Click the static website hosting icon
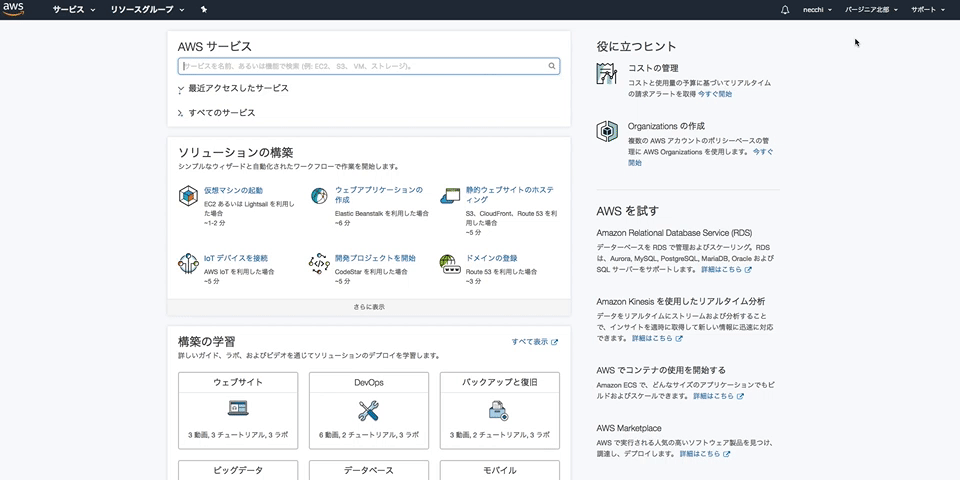The height and width of the screenshot is (480, 960). (449, 196)
